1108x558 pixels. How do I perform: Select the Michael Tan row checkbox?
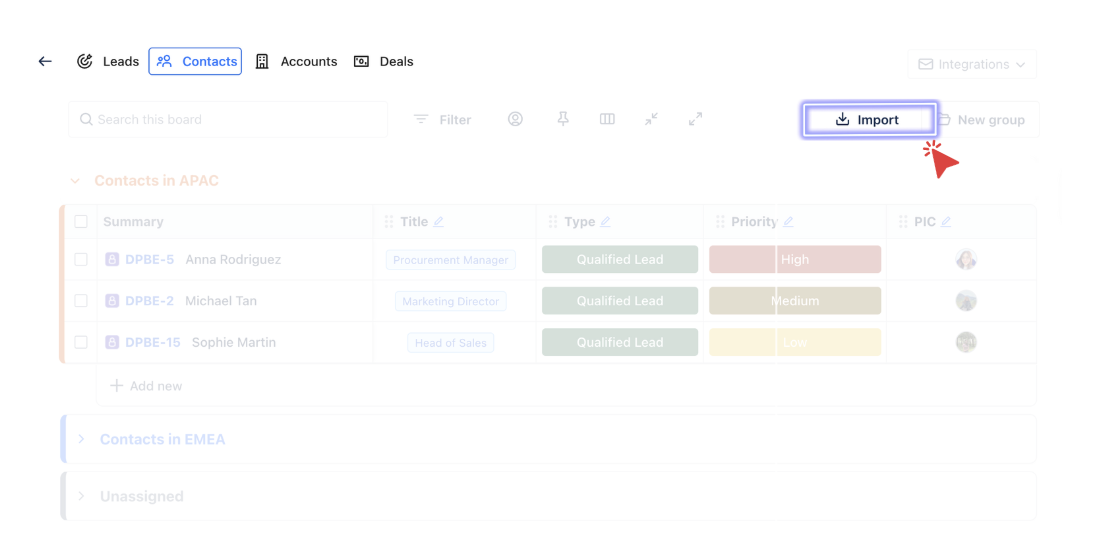tap(81, 301)
